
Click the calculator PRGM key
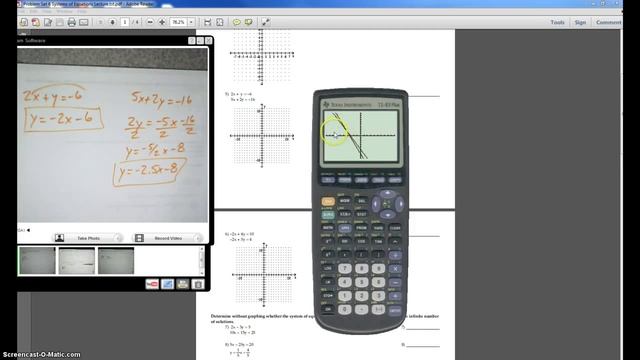362,228
